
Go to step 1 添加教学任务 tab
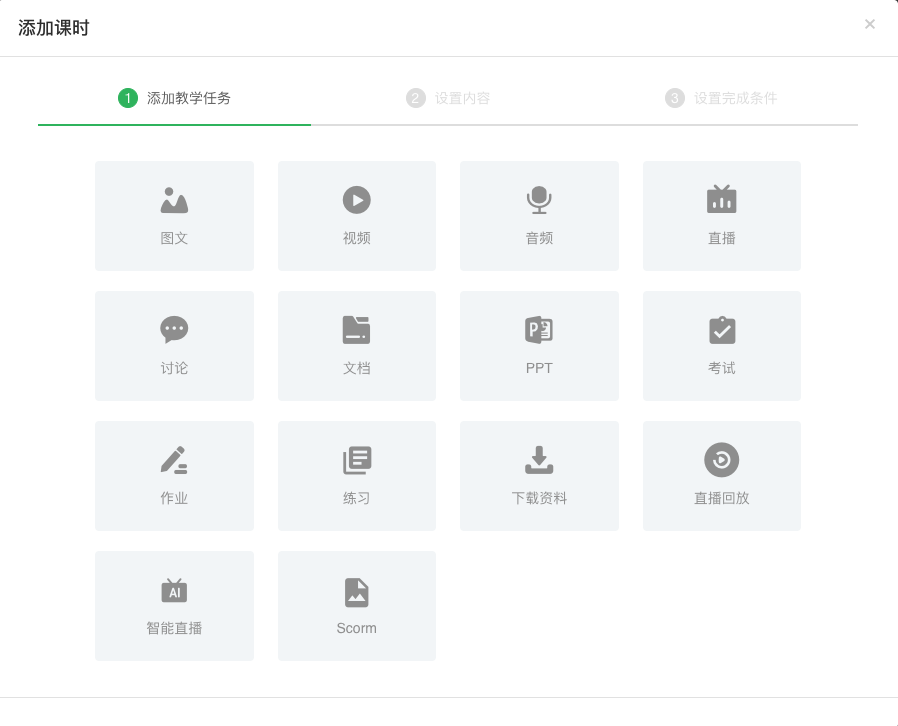[x=175, y=98]
